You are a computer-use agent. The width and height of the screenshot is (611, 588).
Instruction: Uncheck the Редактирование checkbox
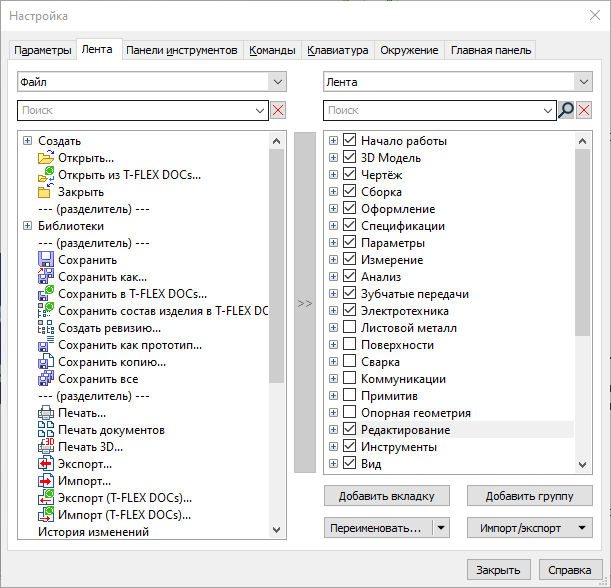click(x=350, y=429)
